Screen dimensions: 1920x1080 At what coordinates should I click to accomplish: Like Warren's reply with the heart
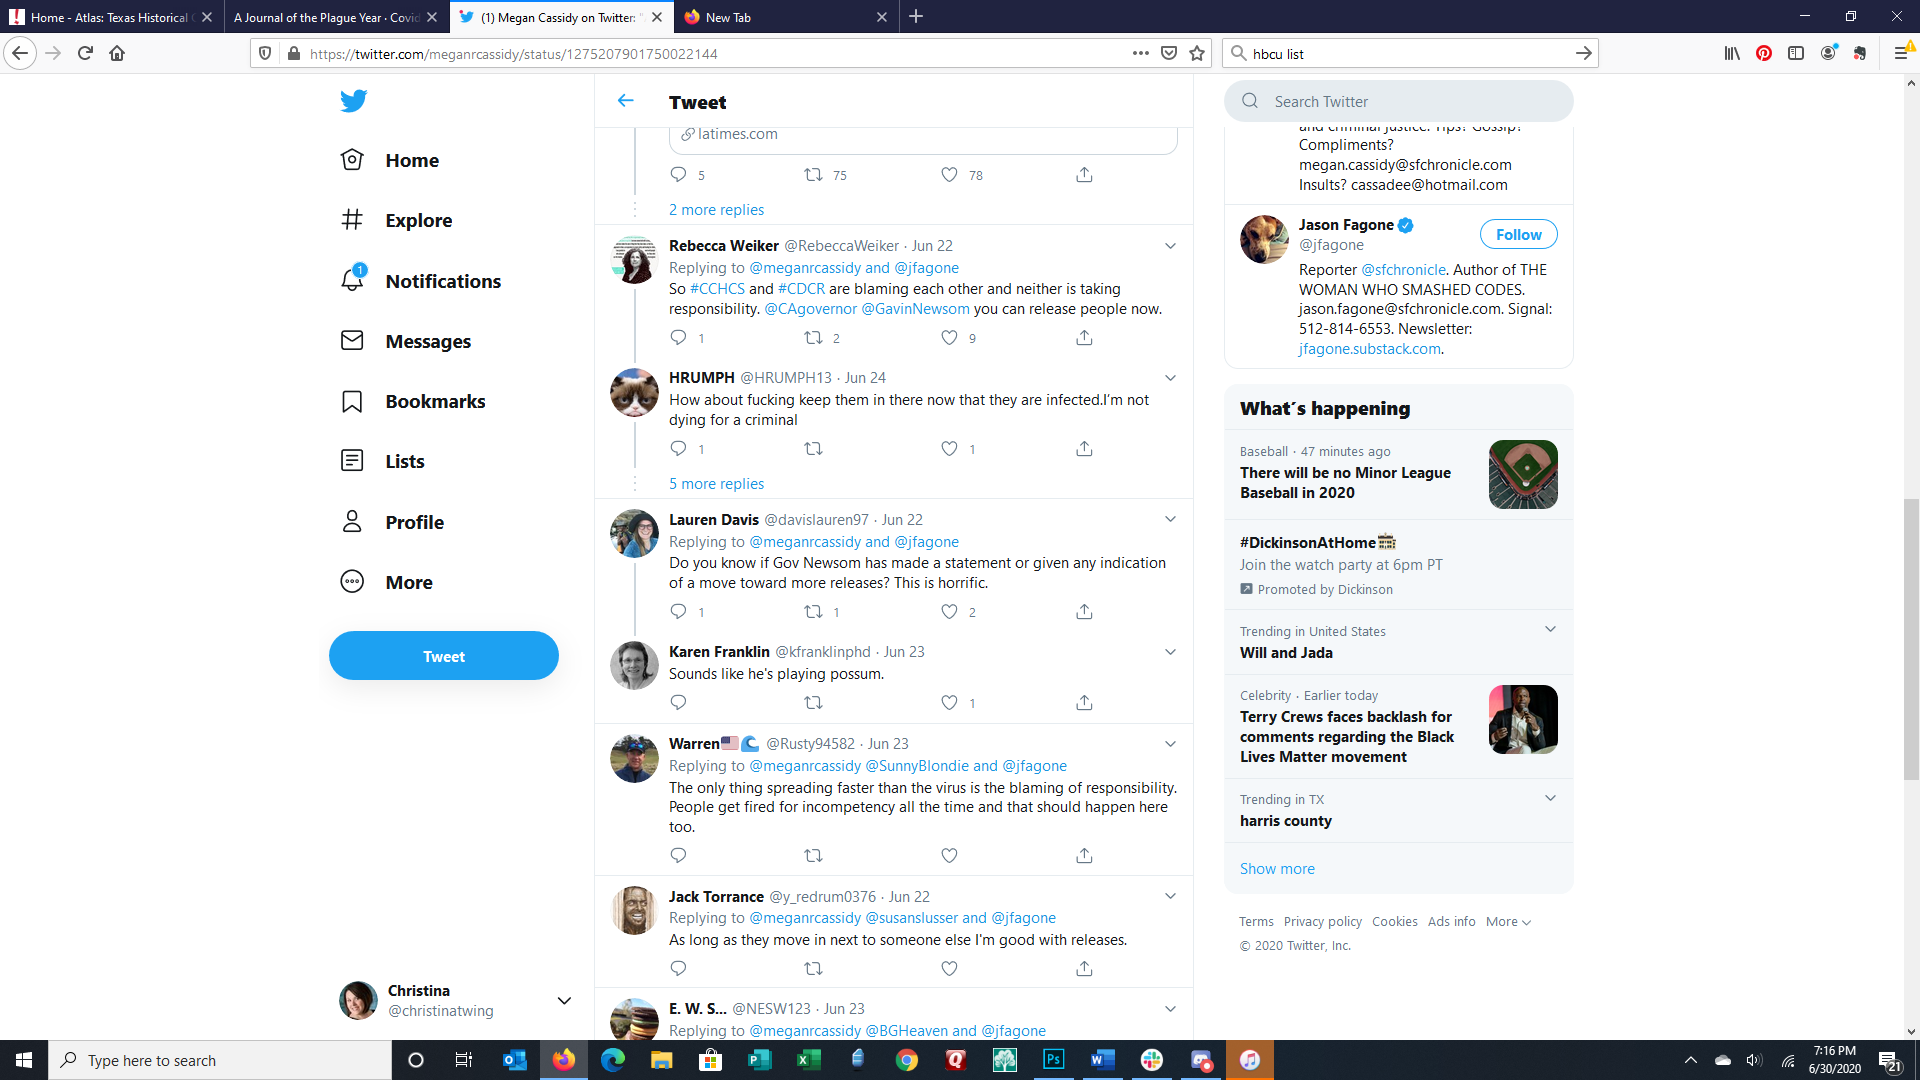949,856
